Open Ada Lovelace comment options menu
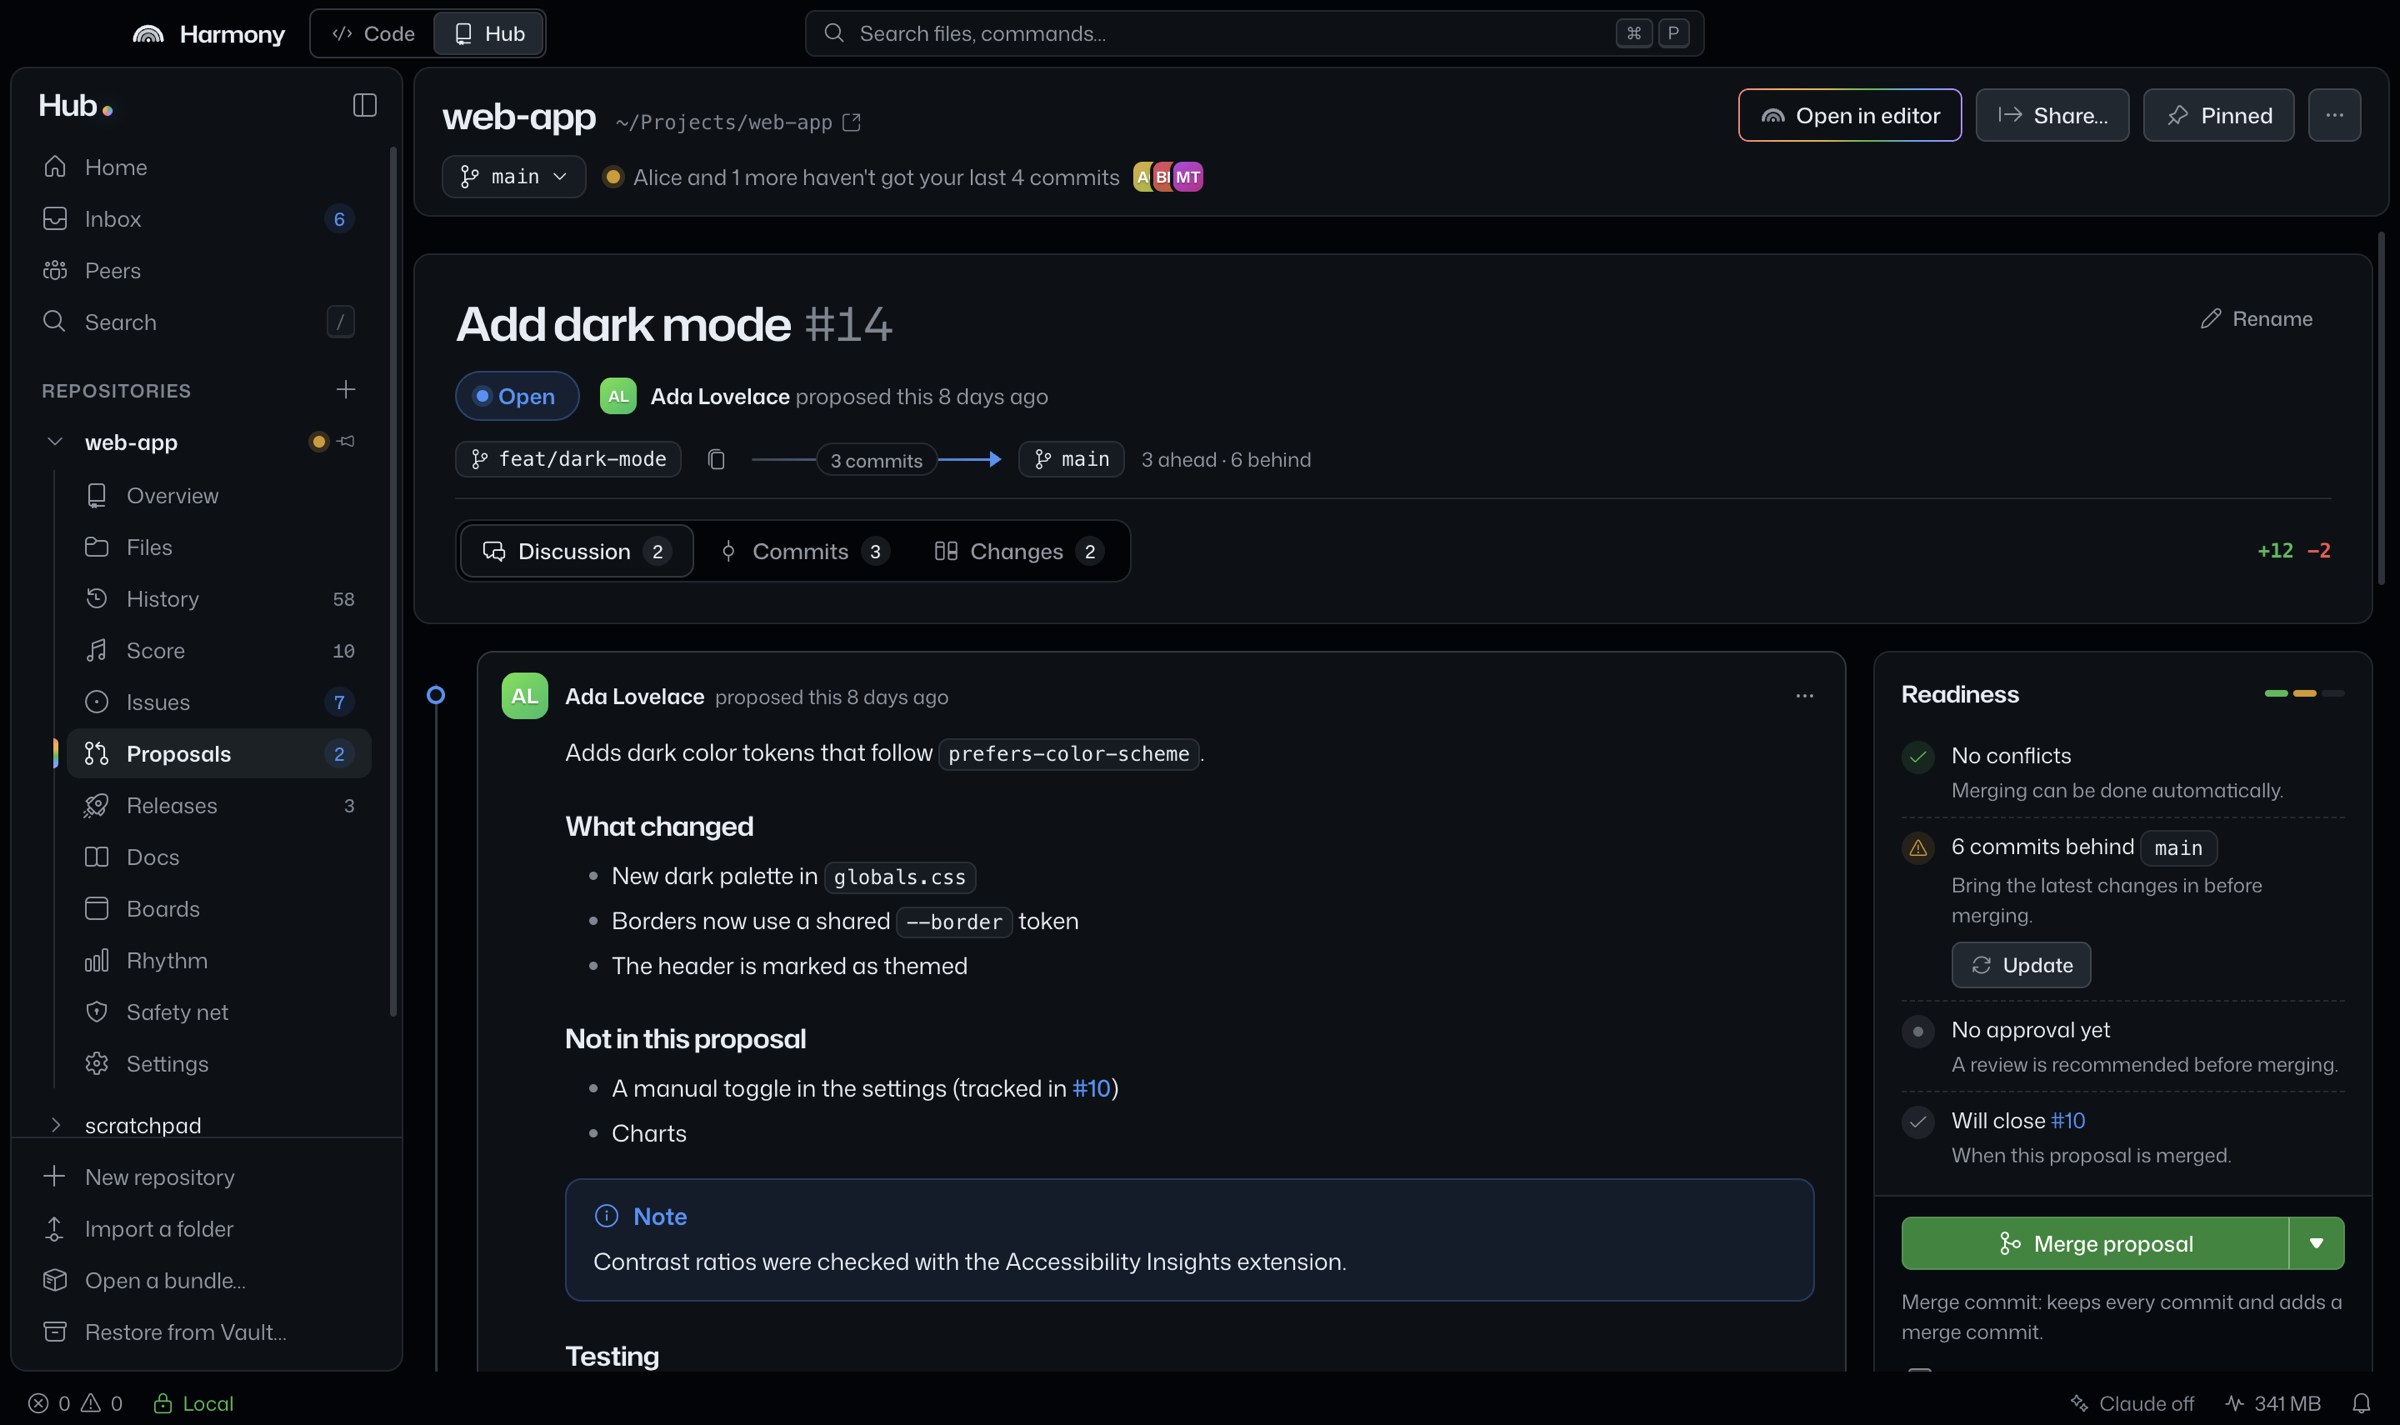Viewport: 2400px width, 1425px height. [x=1804, y=696]
